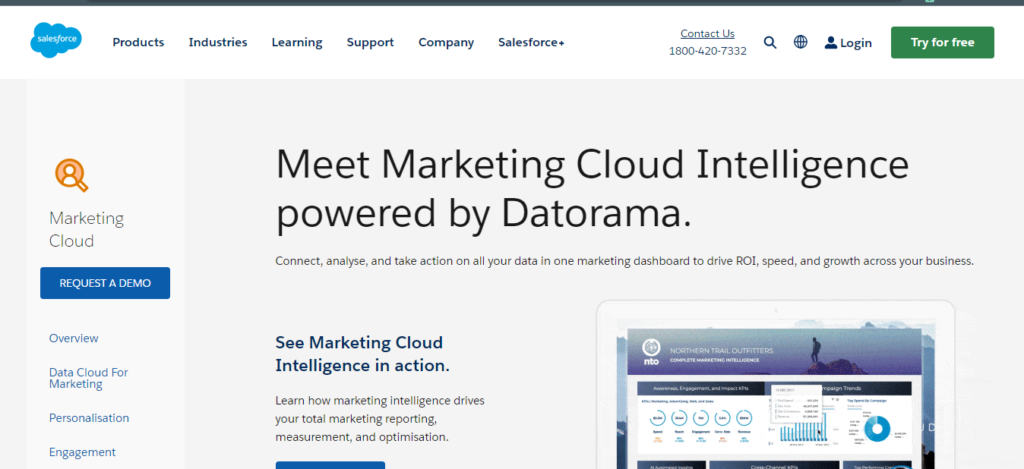Follow the Contact Us link
The image size is (1024, 469).
click(707, 33)
